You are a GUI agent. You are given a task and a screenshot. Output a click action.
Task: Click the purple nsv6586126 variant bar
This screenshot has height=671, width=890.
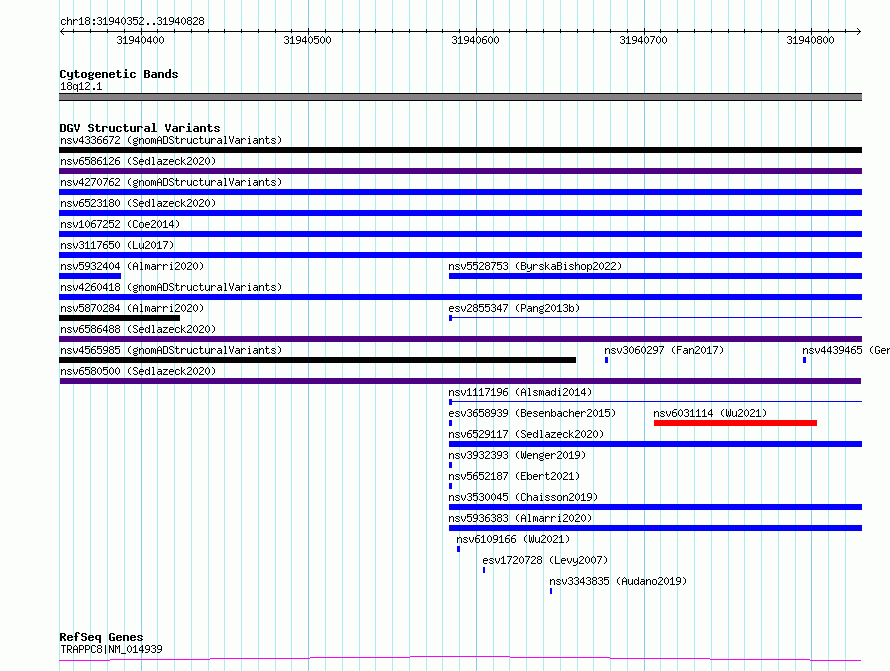460,171
